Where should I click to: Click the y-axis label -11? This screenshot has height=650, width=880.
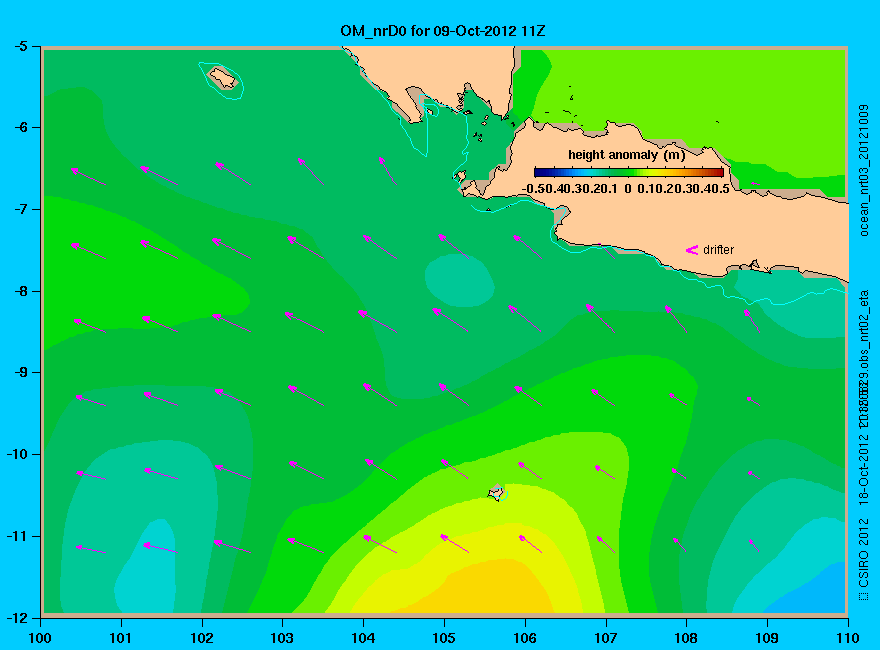pyautogui.click(x=16, y=536)
